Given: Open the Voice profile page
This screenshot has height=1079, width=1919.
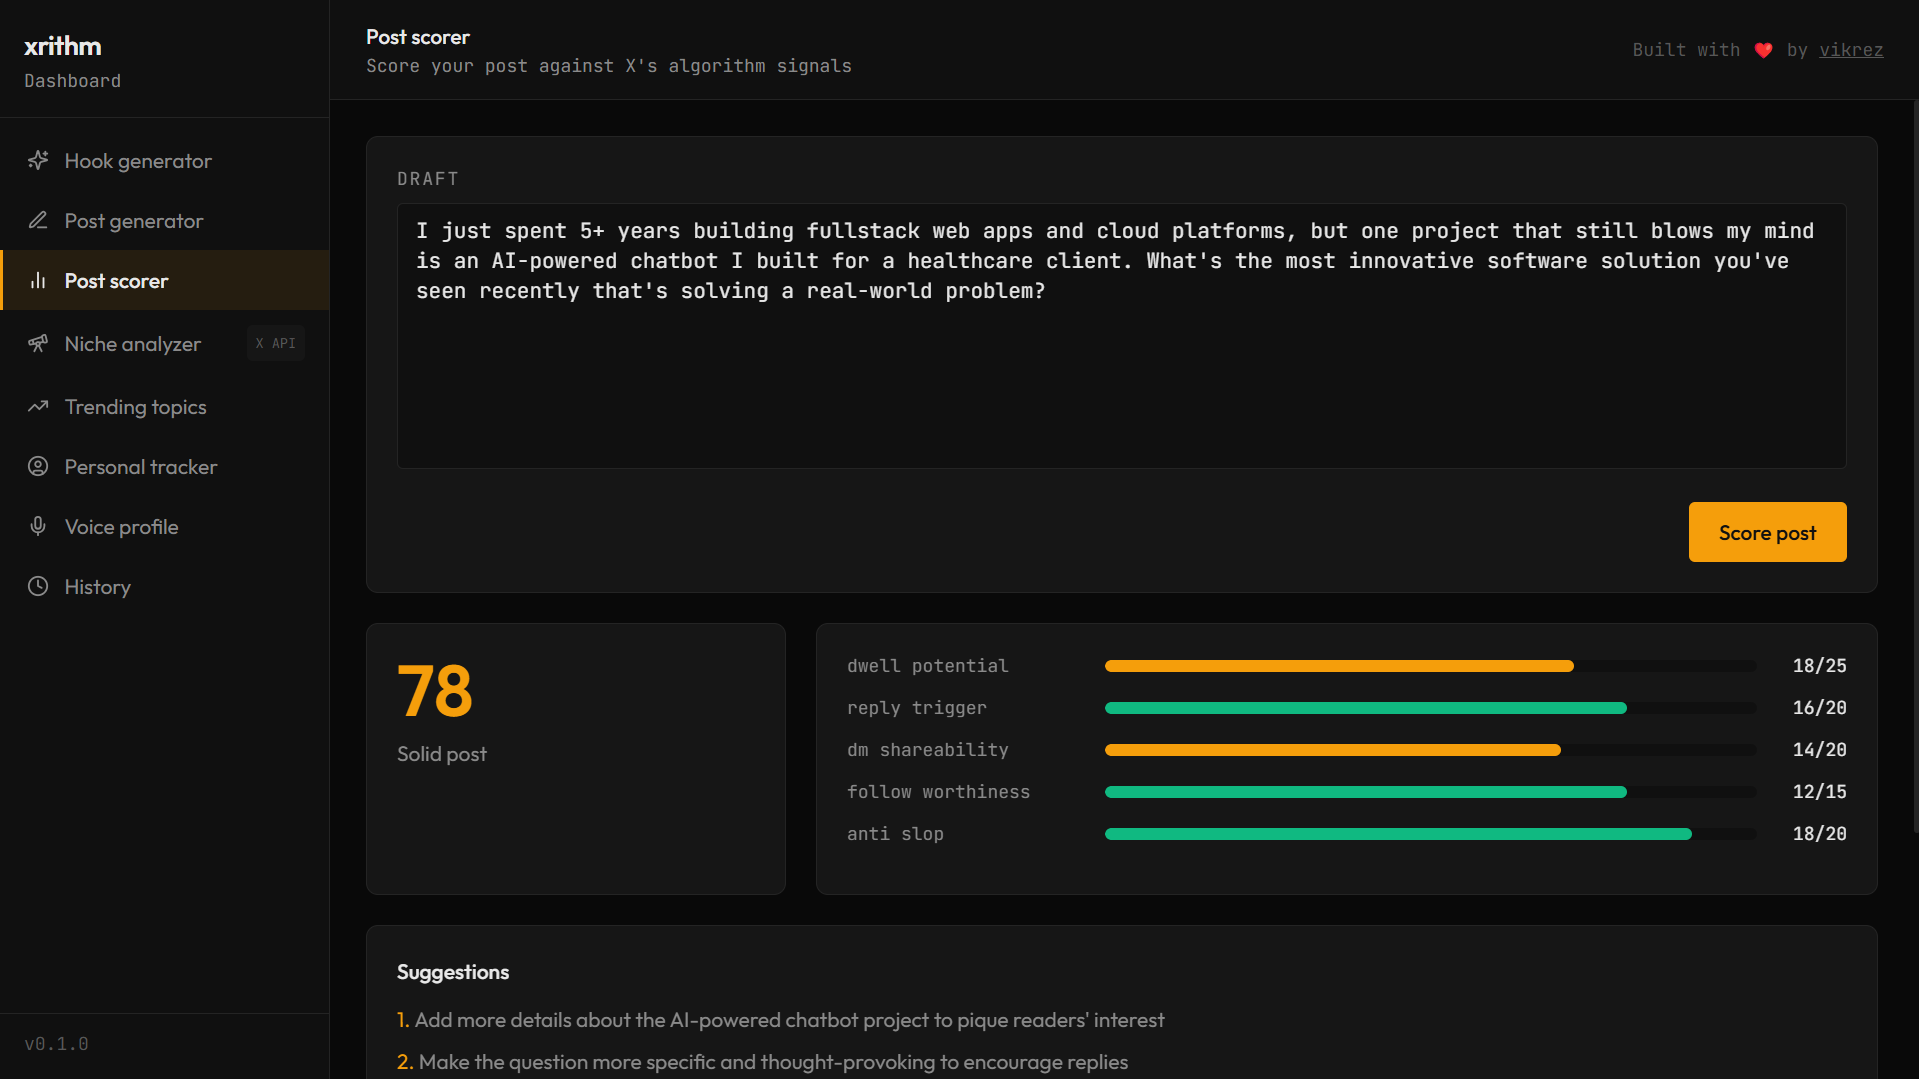Looking at the screenshot, I should [x=165, y=526].
